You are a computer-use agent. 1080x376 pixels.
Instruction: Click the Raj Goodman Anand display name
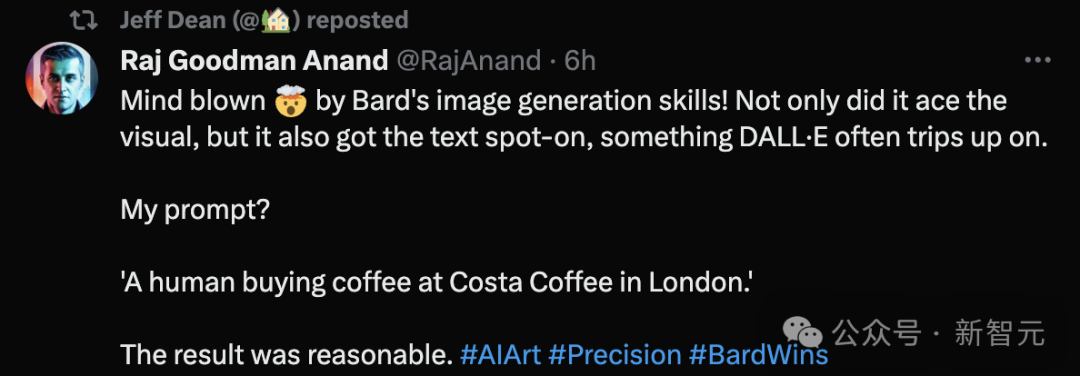coord(254,61)
